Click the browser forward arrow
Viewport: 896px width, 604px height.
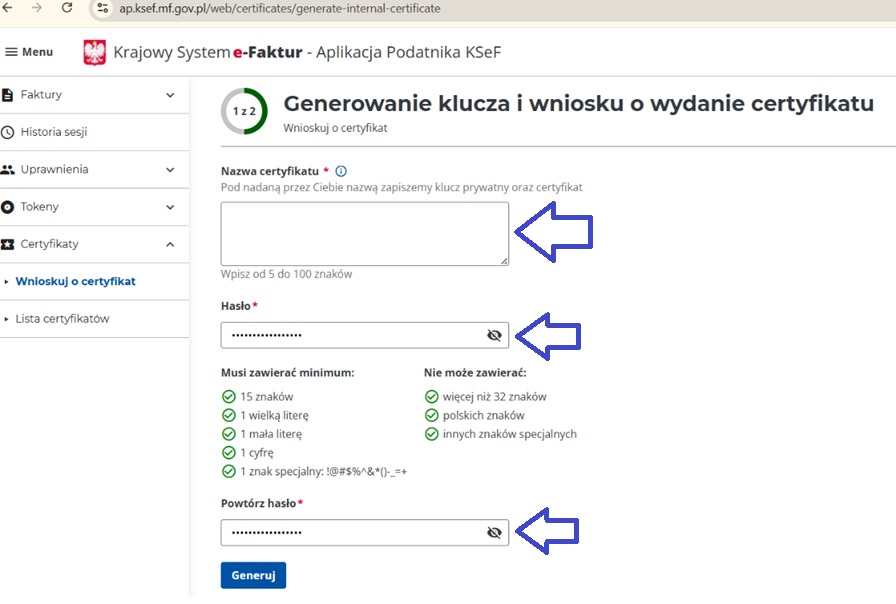point(37,8)
